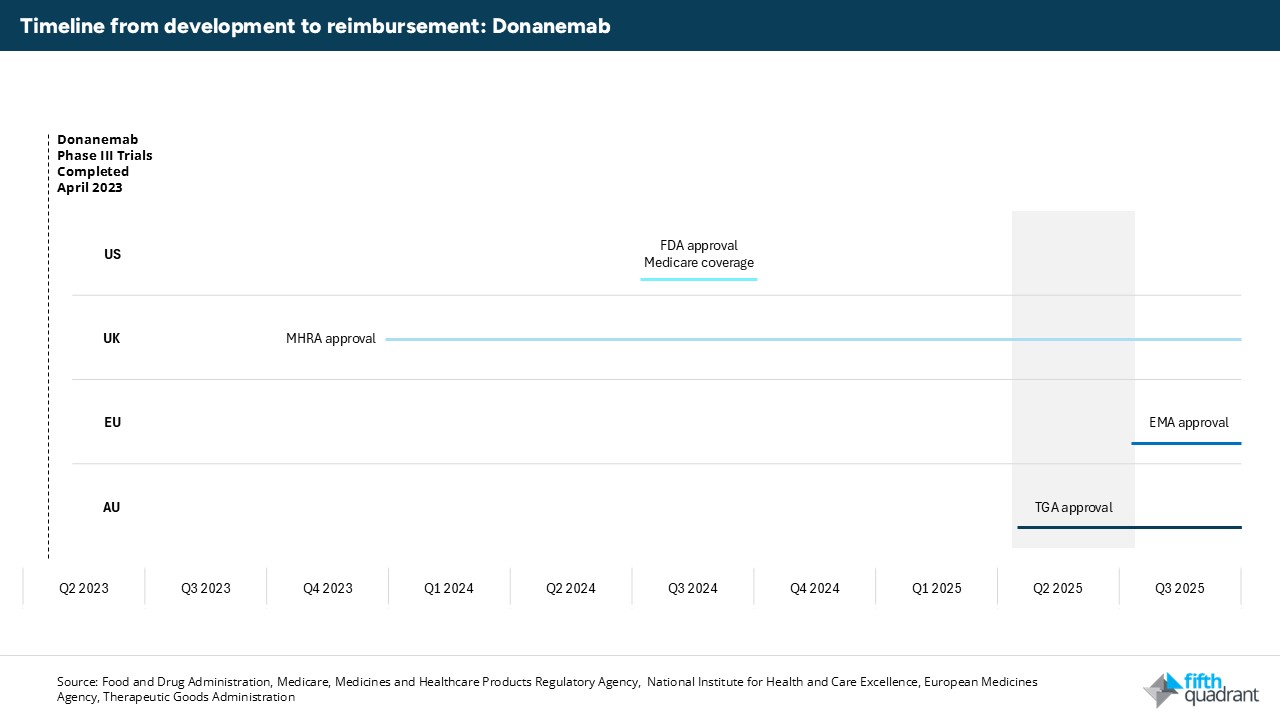Click the MHRA approval label

331,339
